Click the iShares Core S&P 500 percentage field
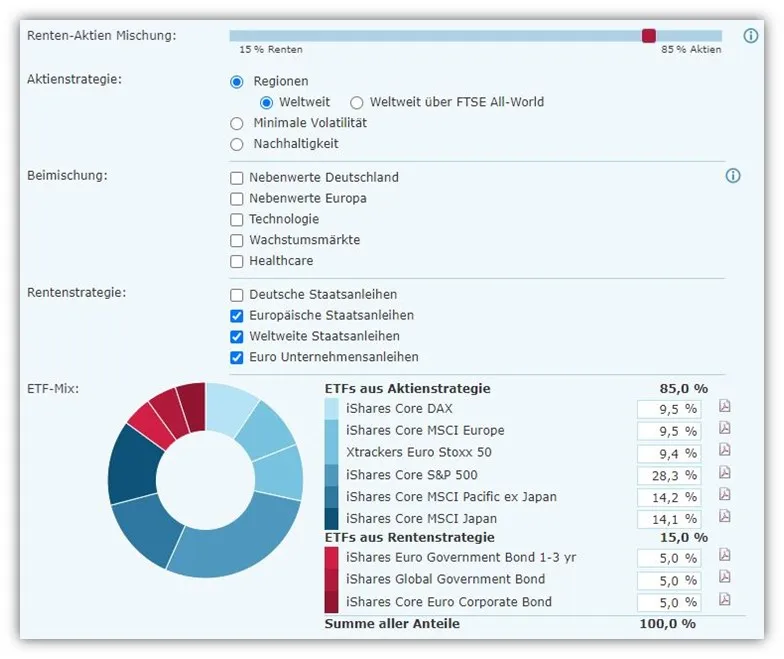The width and height of the screenshot is (784, 659). [x=668, y=475]
